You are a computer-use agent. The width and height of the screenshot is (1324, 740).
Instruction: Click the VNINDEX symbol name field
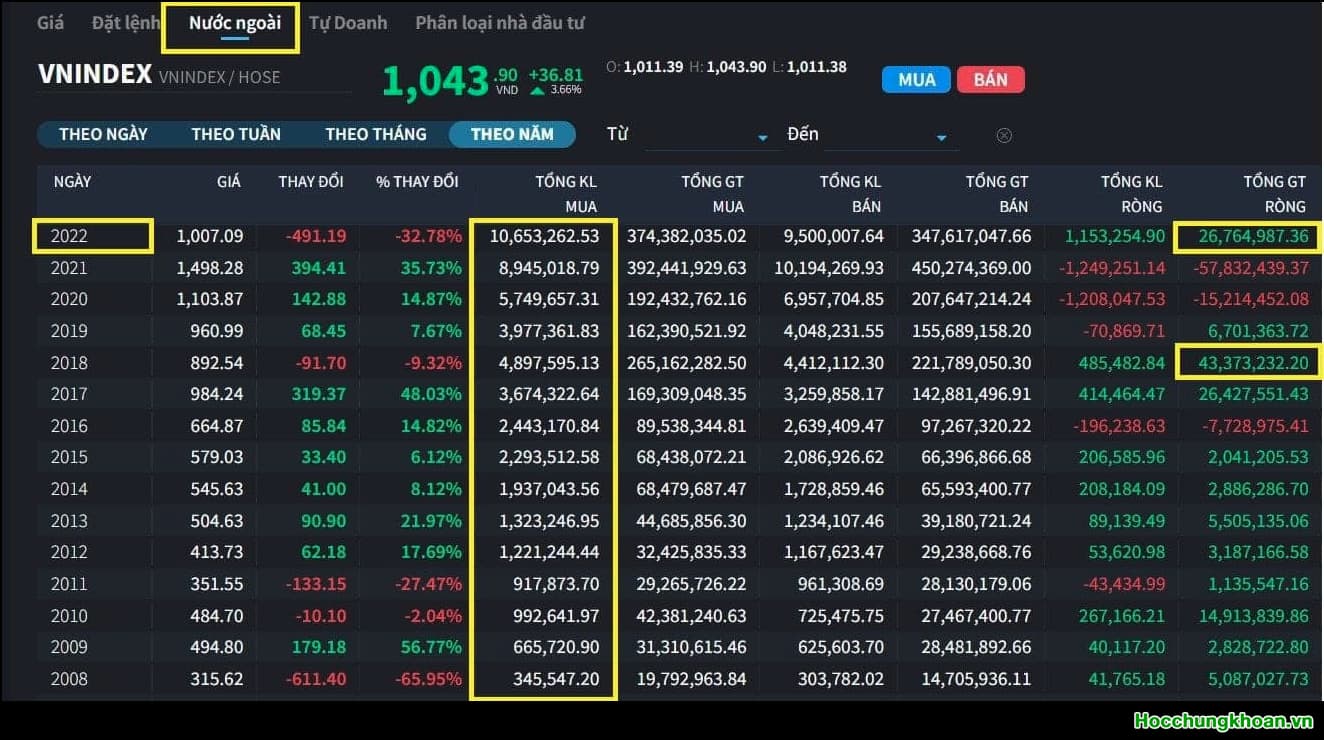pyautogui.click(x=94, y=75)
